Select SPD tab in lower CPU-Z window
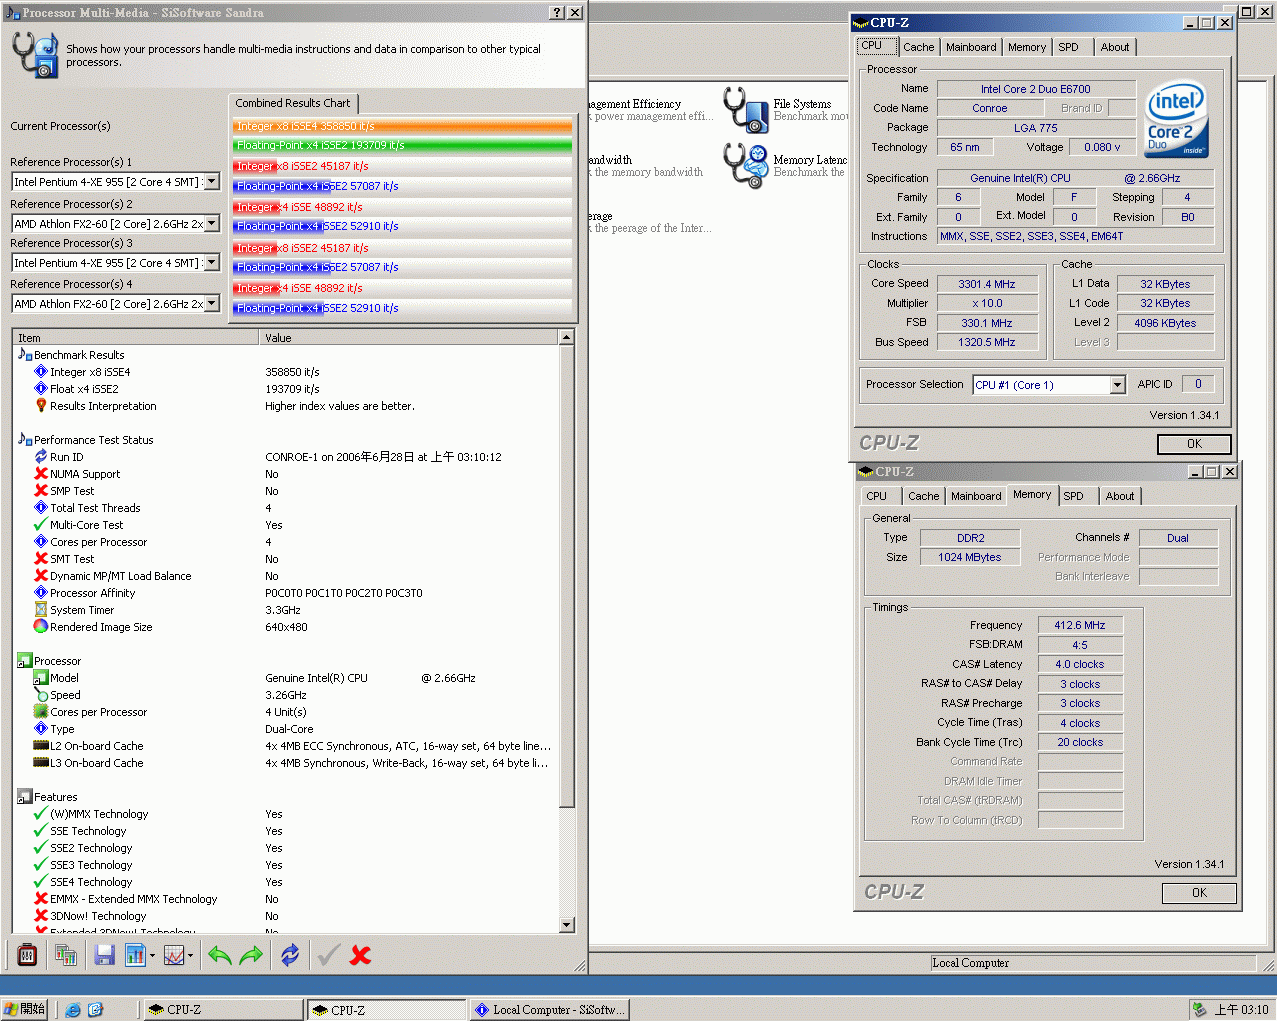This screenshot has height=1021, width=1277. tap(1073, 496)
